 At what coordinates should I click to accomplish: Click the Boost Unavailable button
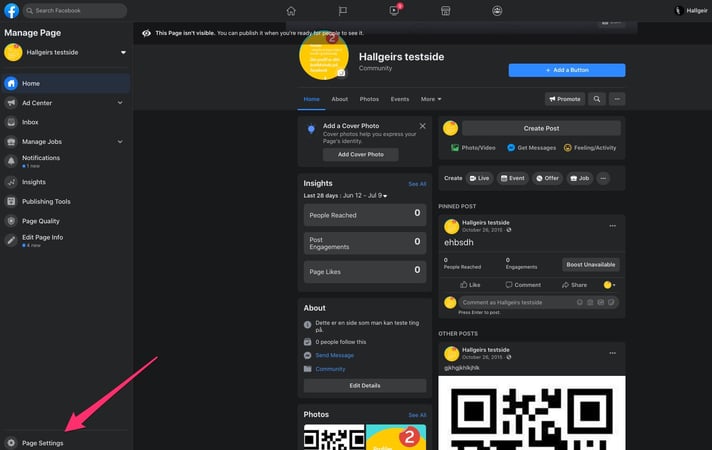pyautogui.click(x=590, y=265)
